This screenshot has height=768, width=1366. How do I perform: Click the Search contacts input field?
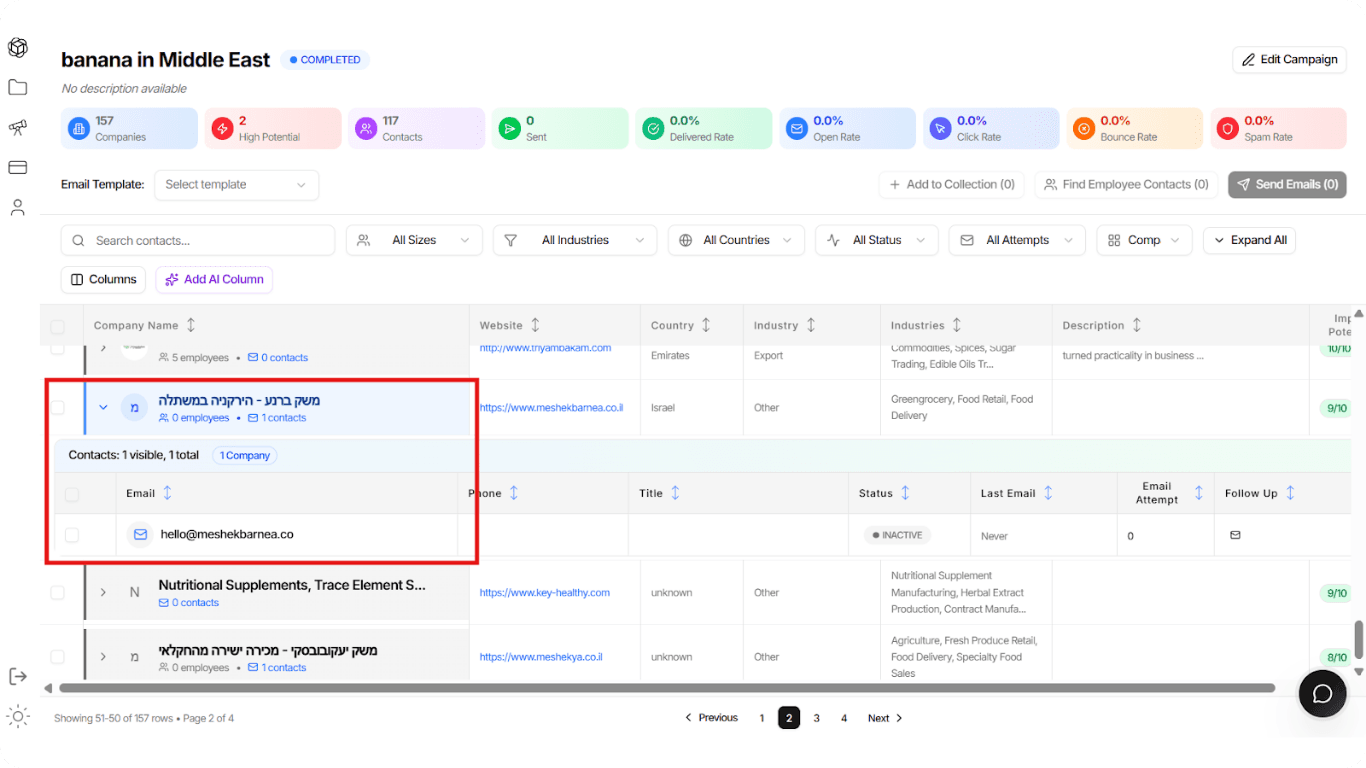(198, 240)
